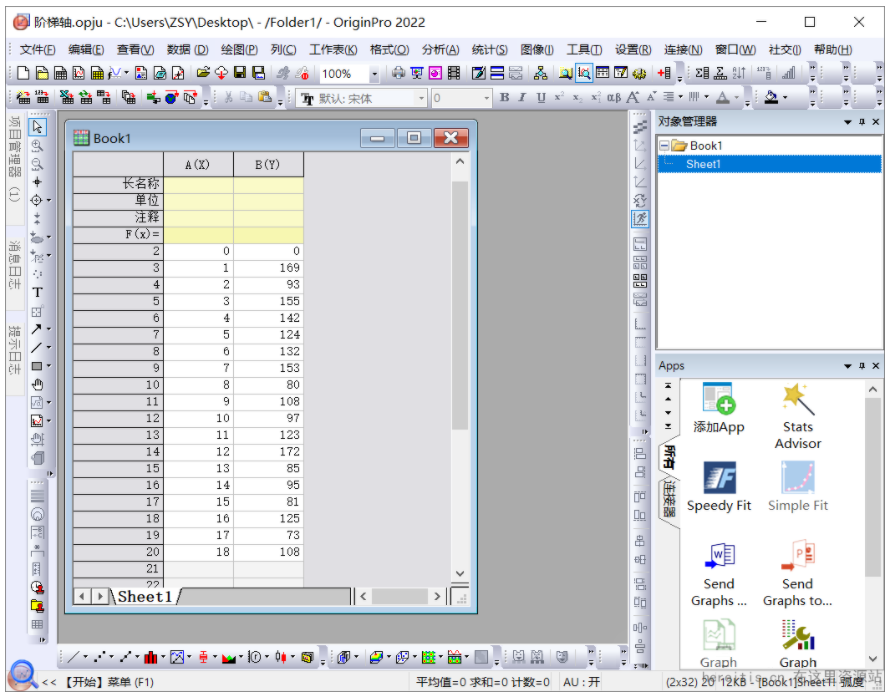Click the Box chart icon in the bottom toolbar
888x694 pixels.
(203, 657)
